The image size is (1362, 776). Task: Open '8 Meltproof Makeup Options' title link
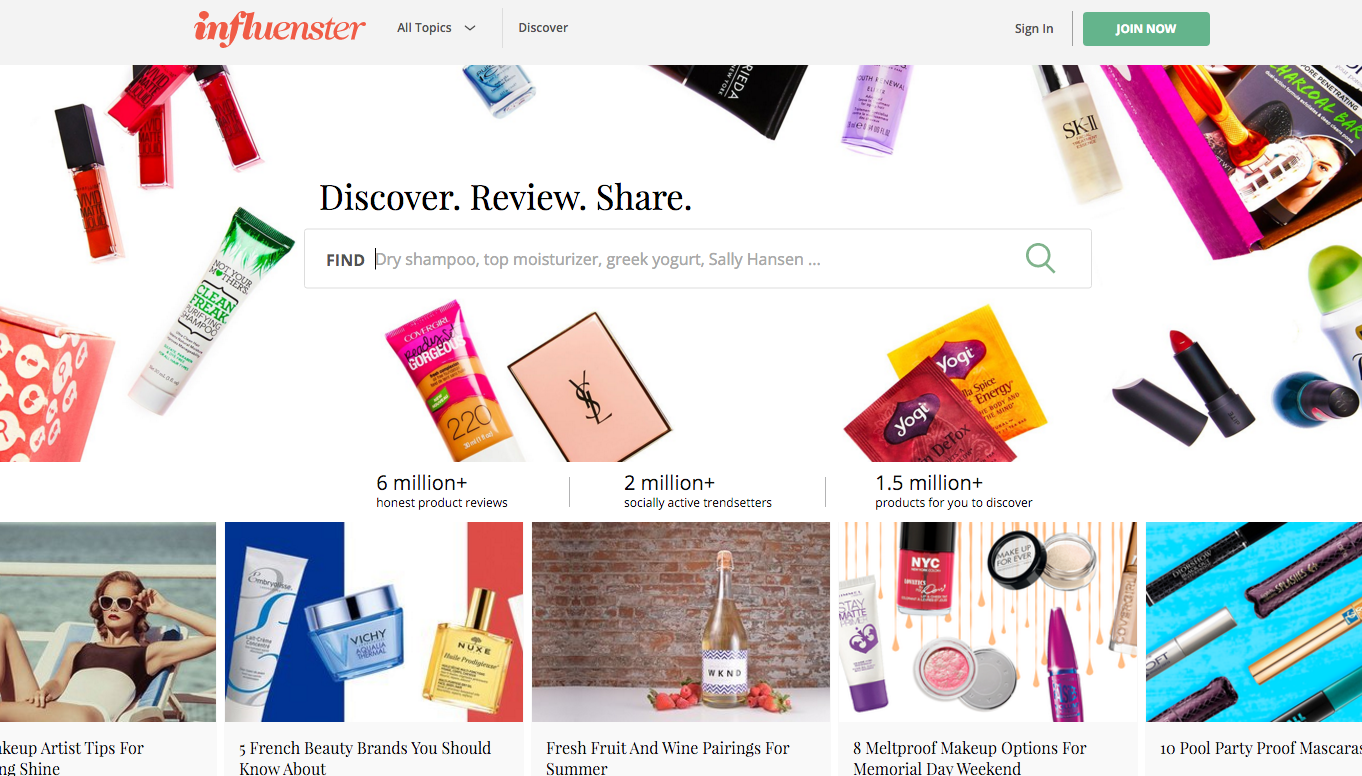970,758
